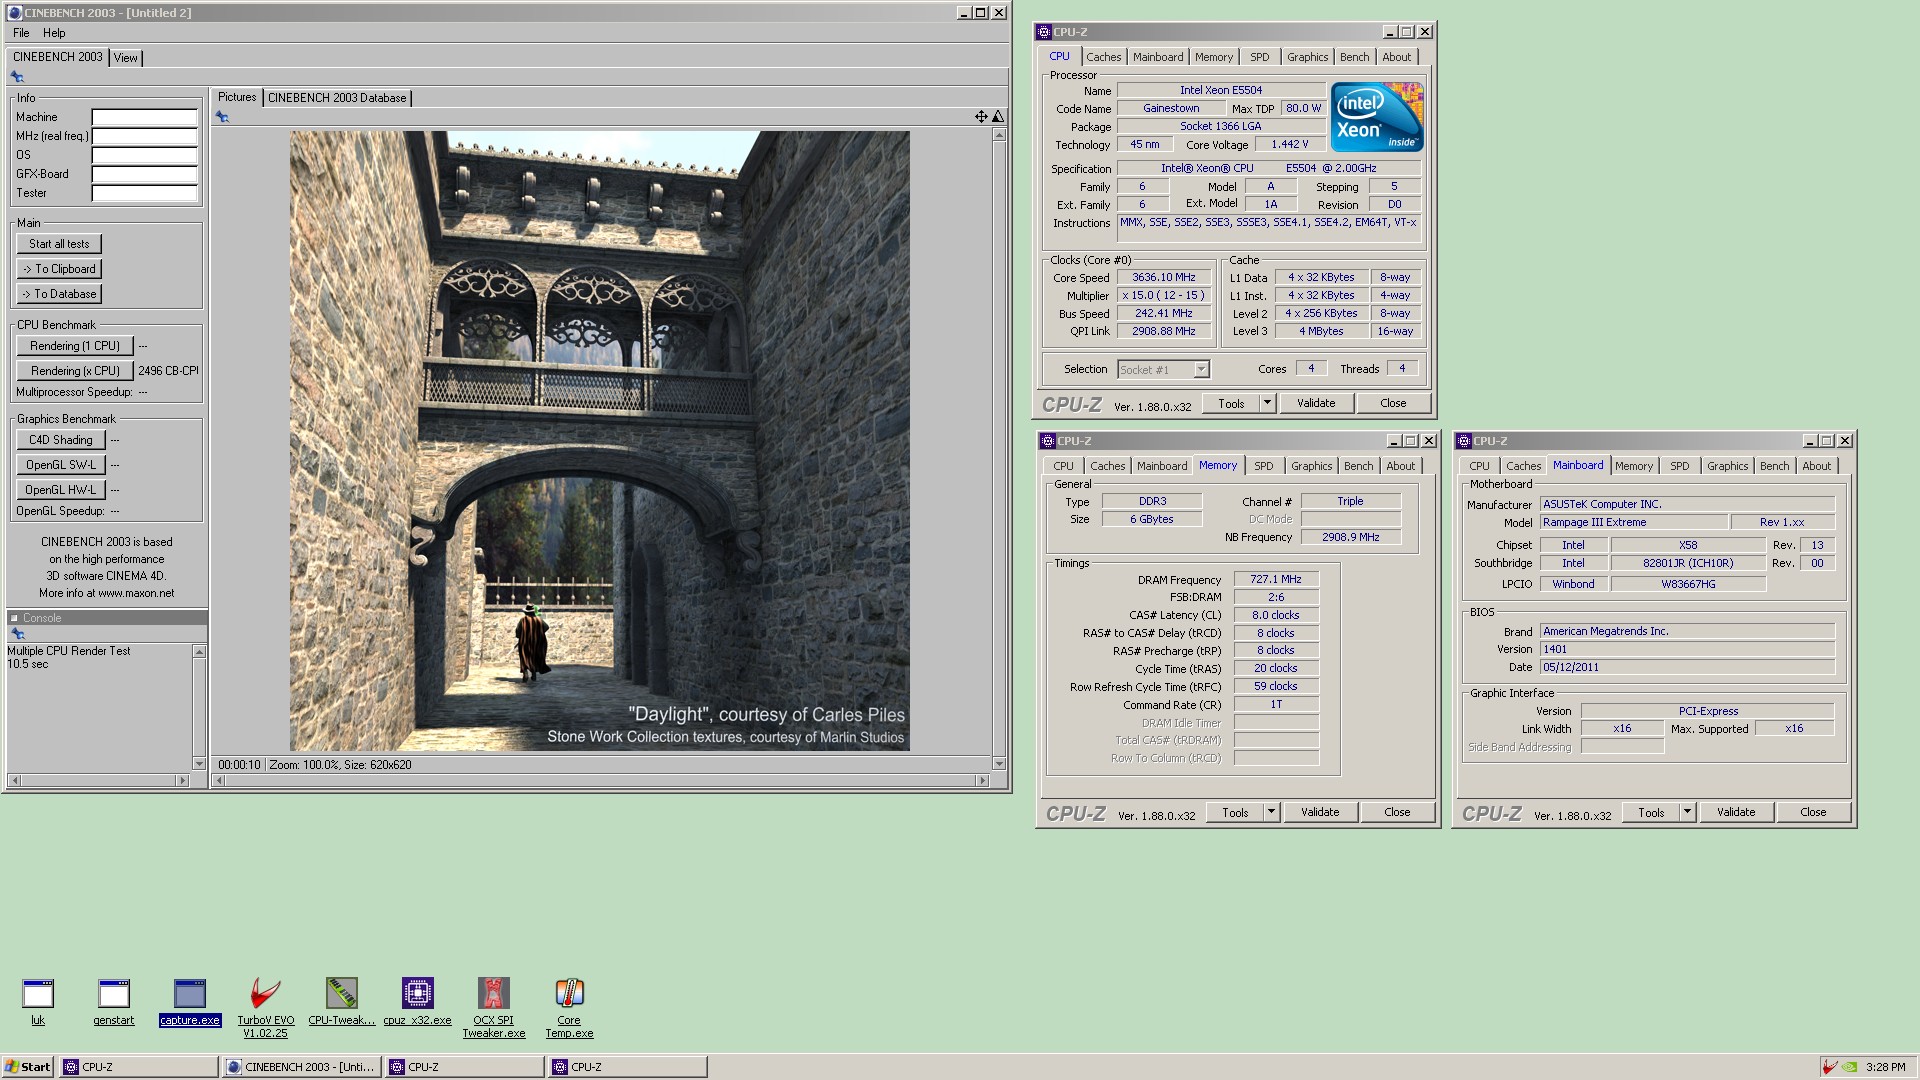Click the 2496 CB-CPU score text
The width and height of the screenshot is (1920, 1080).
click(168, 371)
